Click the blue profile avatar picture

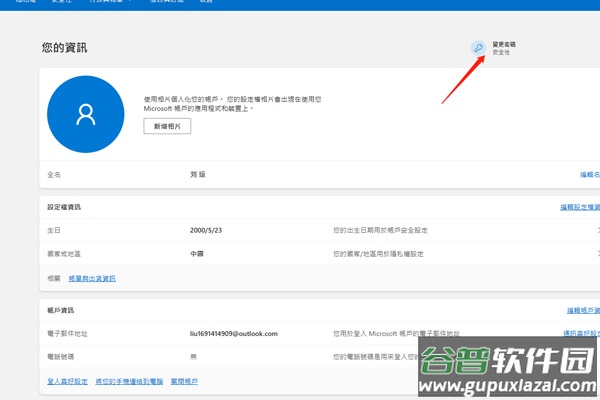pos(86,114)
